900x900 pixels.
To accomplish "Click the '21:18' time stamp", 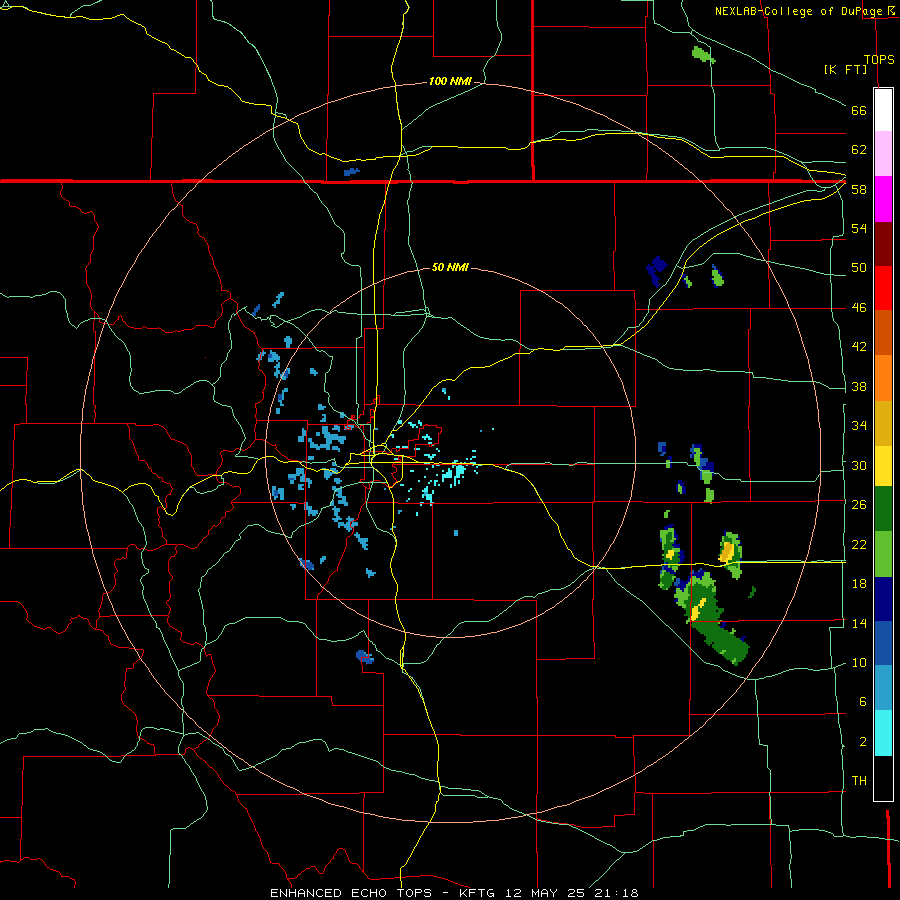I will coord(618,893).
